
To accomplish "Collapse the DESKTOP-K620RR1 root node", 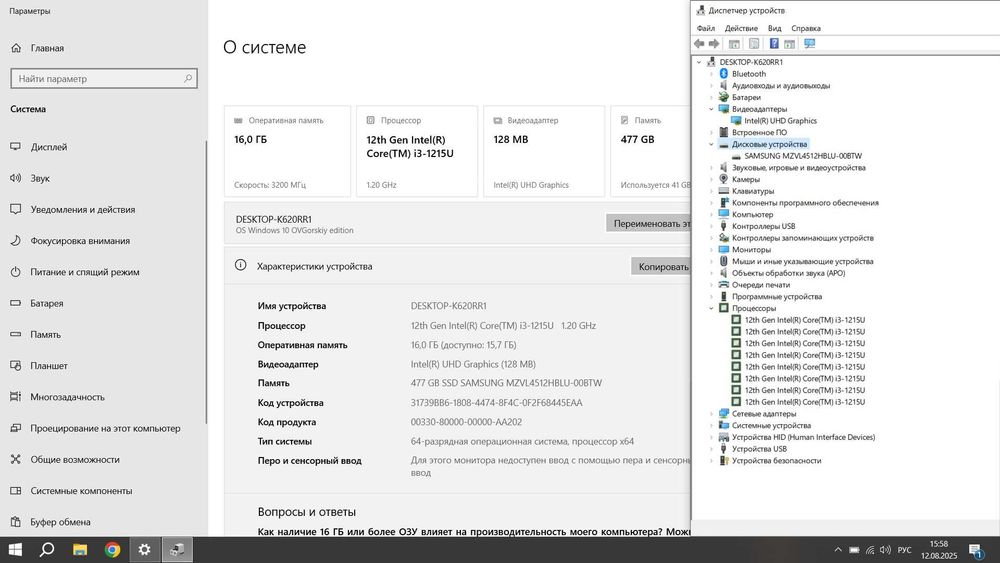I will pyautogui.click(x=699, y=62).
